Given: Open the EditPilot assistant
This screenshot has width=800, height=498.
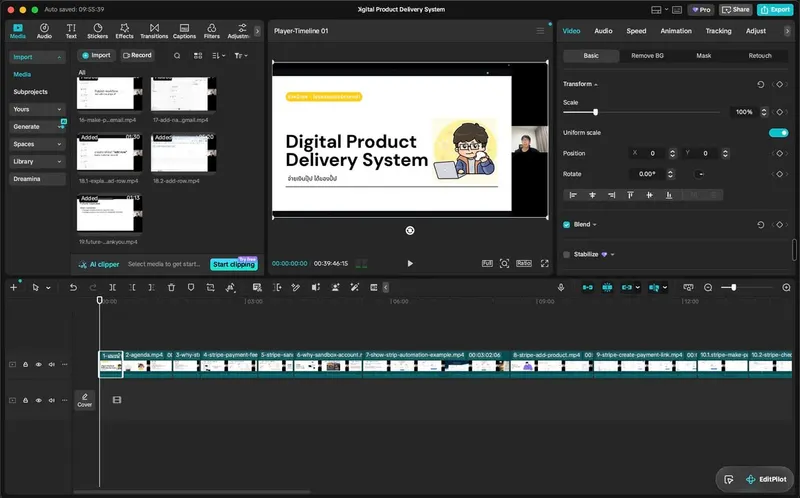Looking at the screenshot, I should (x=766, y=479).
